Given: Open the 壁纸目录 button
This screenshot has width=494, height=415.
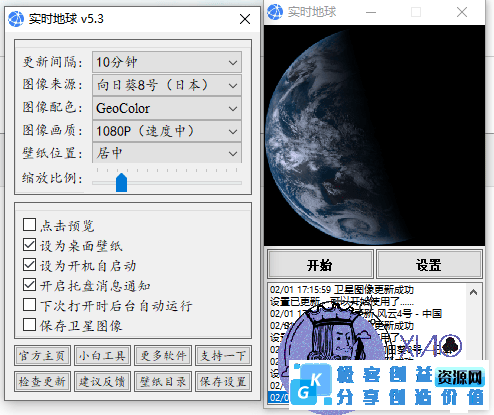Looking at the screenshot, I should point(163,381).
